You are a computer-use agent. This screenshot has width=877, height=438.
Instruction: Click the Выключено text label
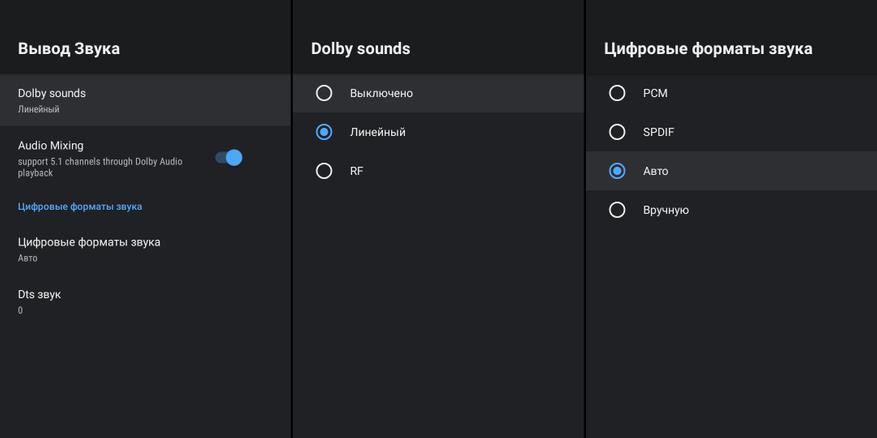381,93
